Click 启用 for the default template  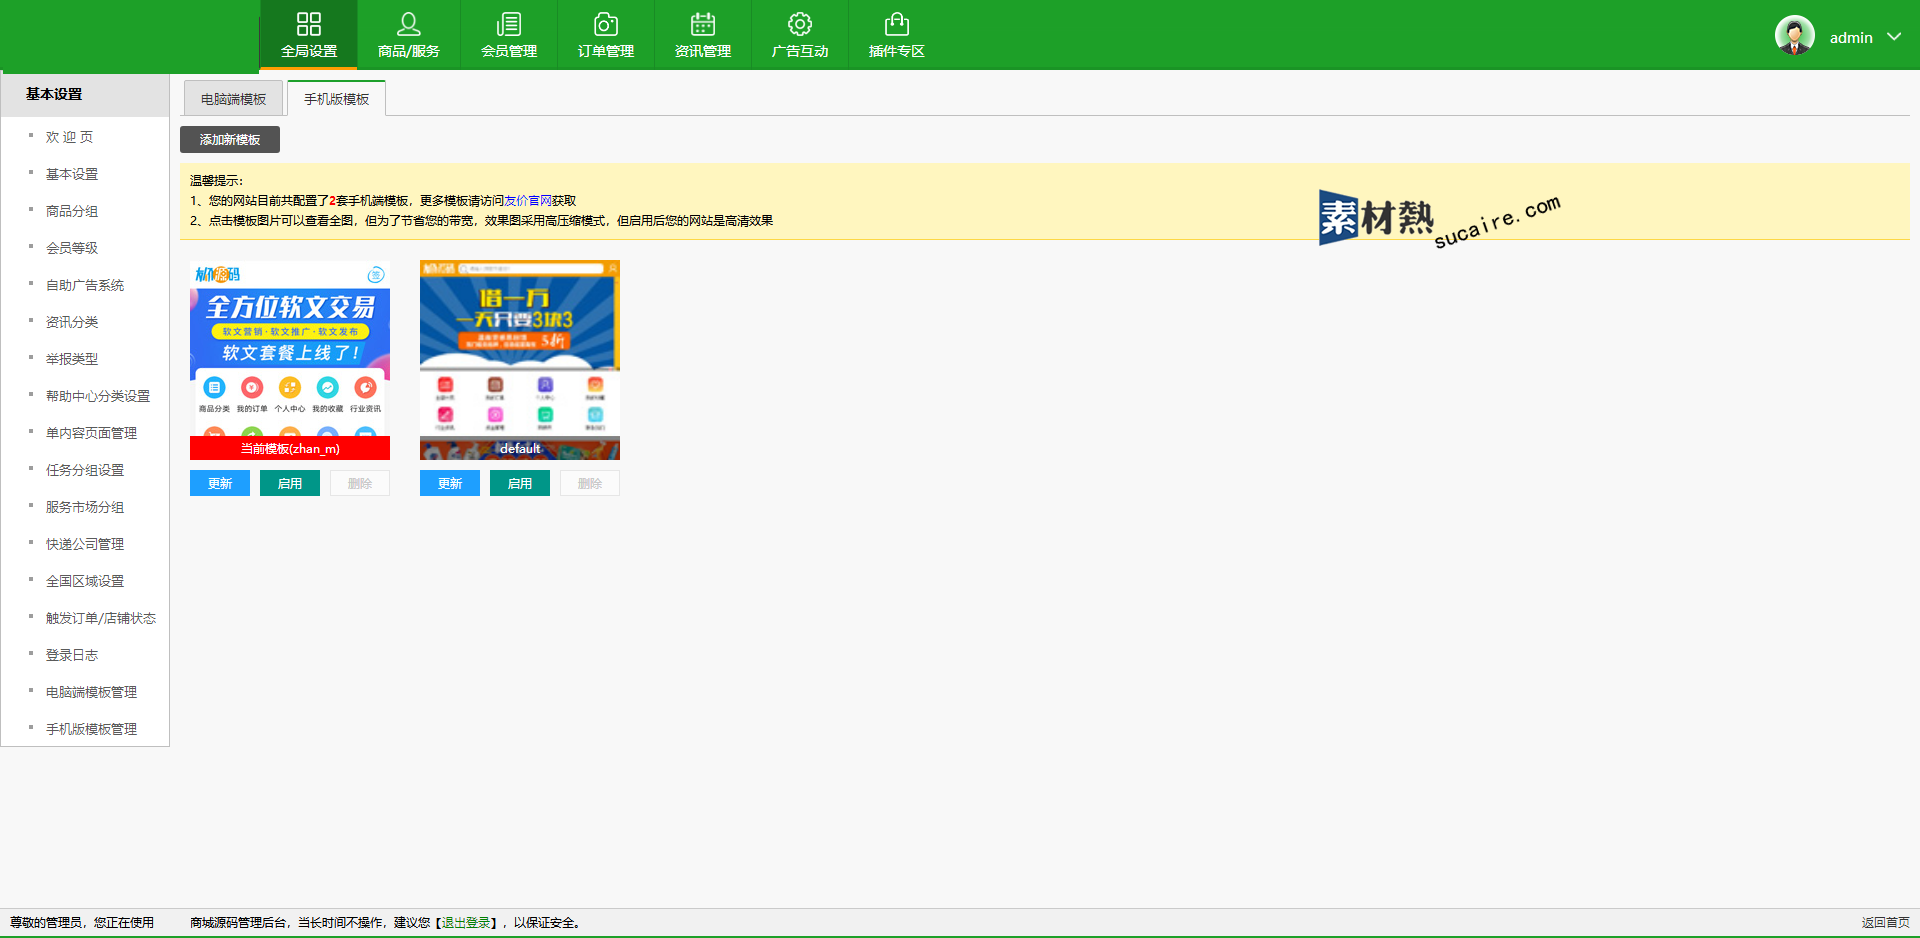point(520,483)
